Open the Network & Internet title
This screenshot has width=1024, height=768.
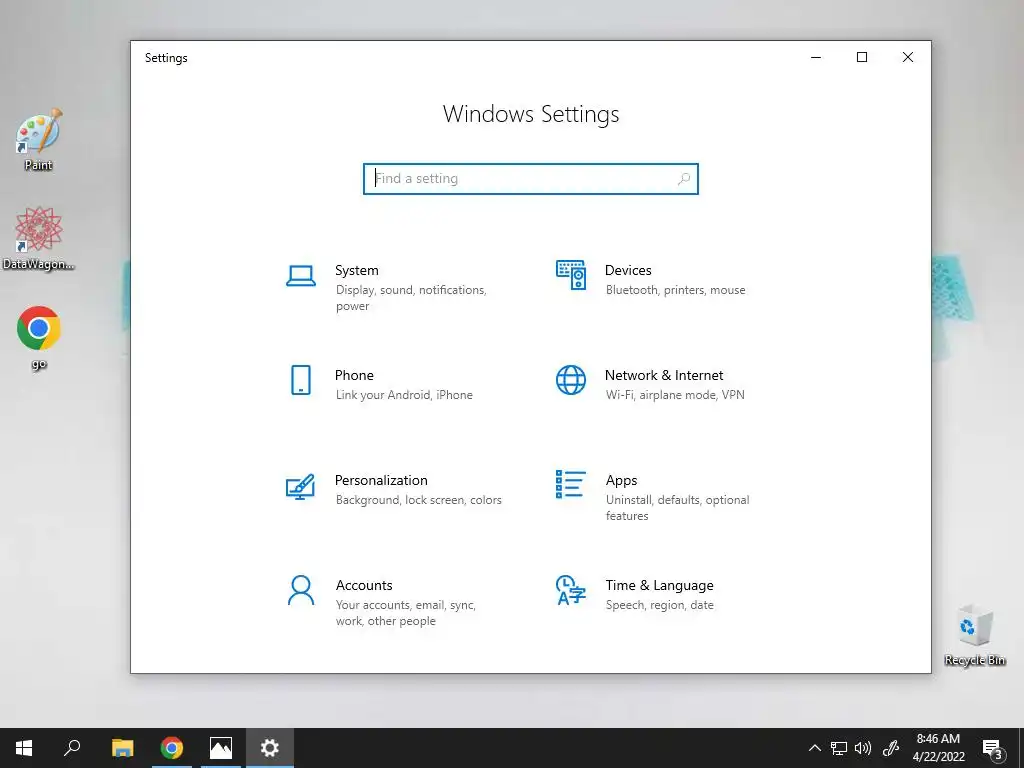664,376
